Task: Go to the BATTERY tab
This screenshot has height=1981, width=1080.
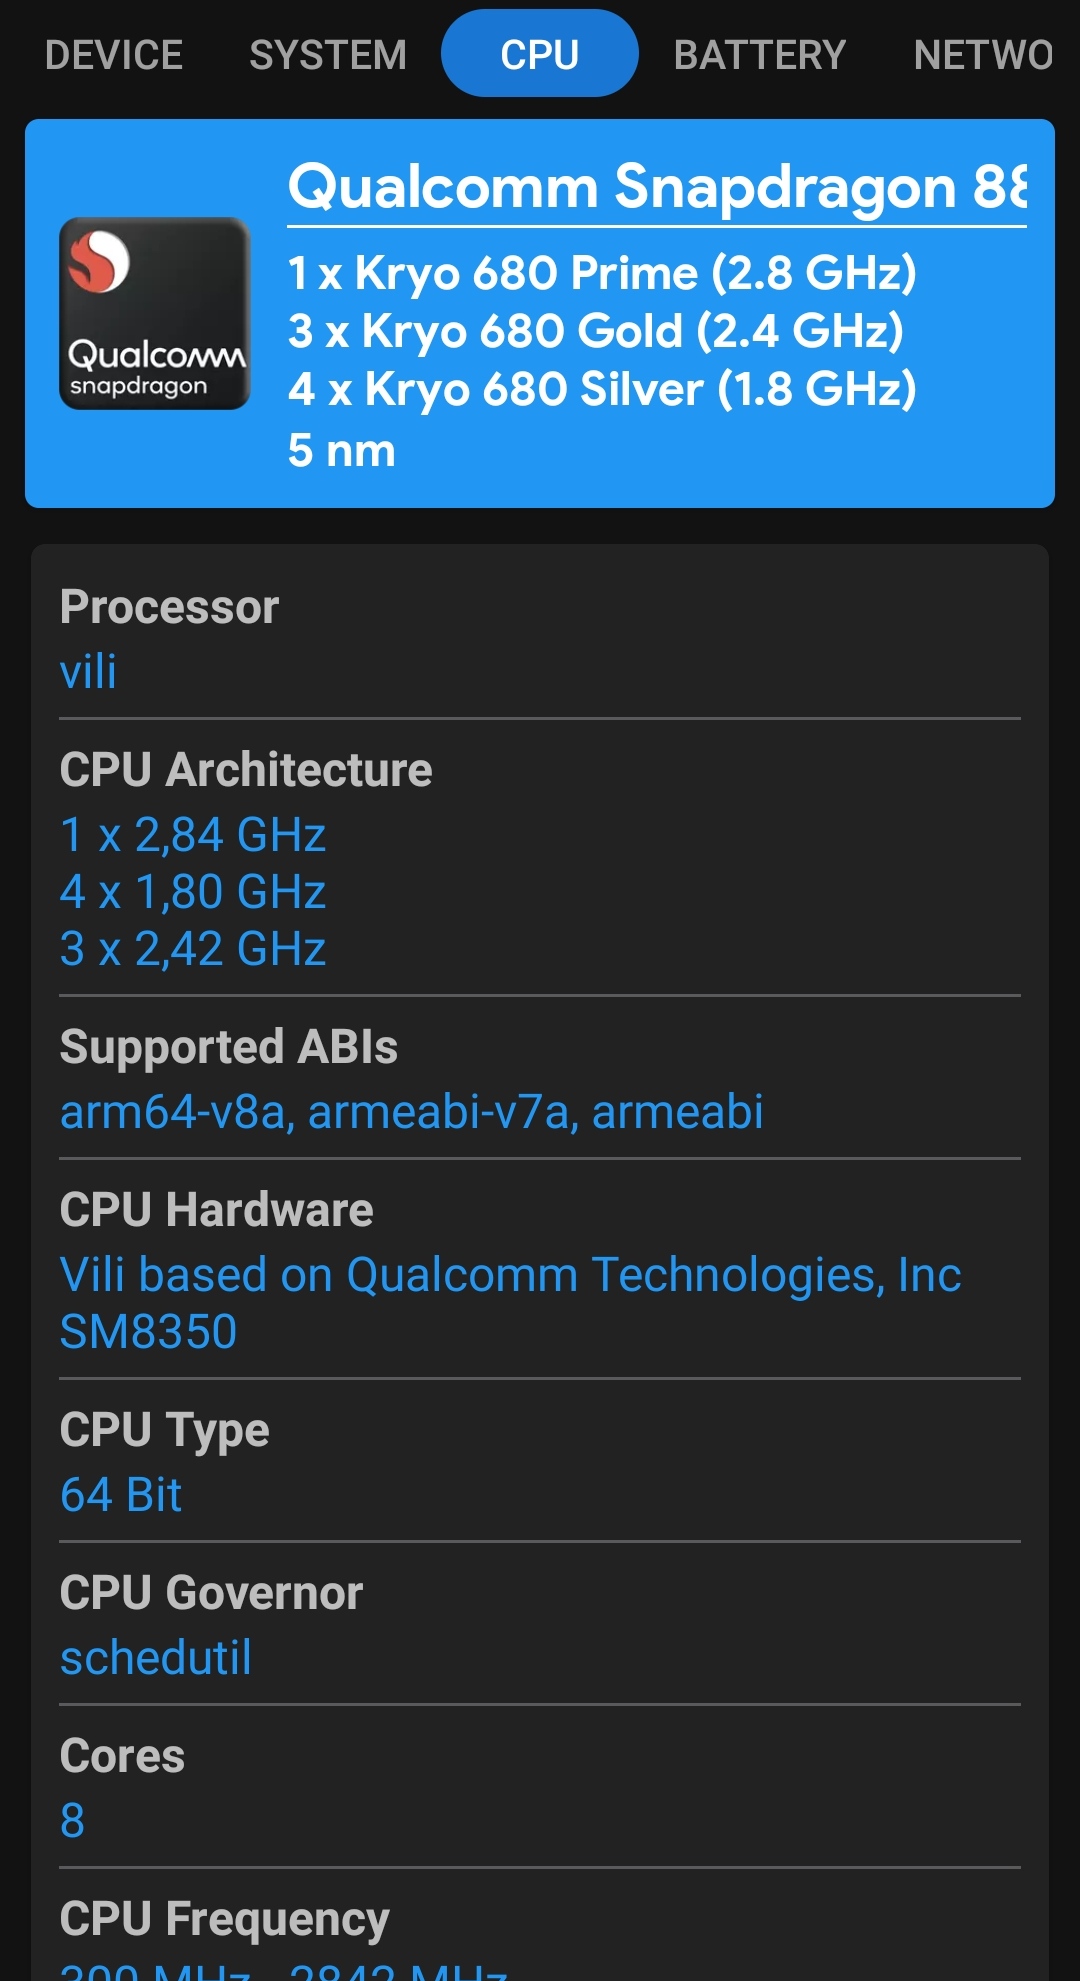Action: (x=760, y=55)
